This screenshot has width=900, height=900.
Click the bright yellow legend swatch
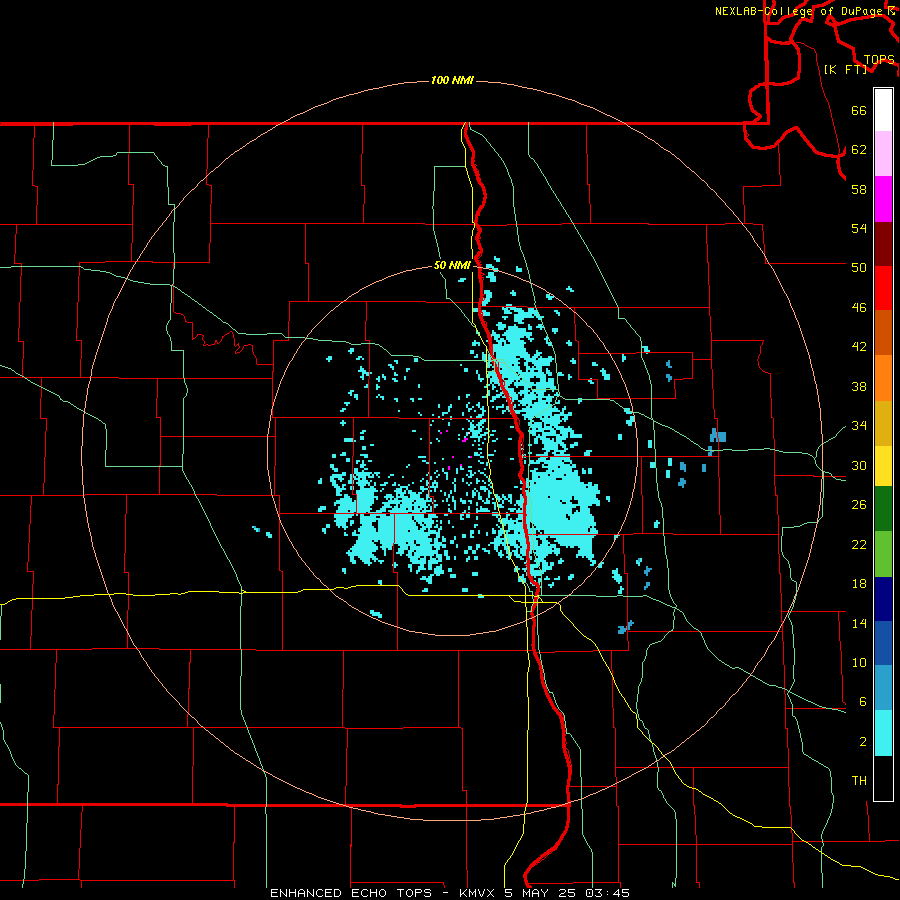click(x=883, y=465)
